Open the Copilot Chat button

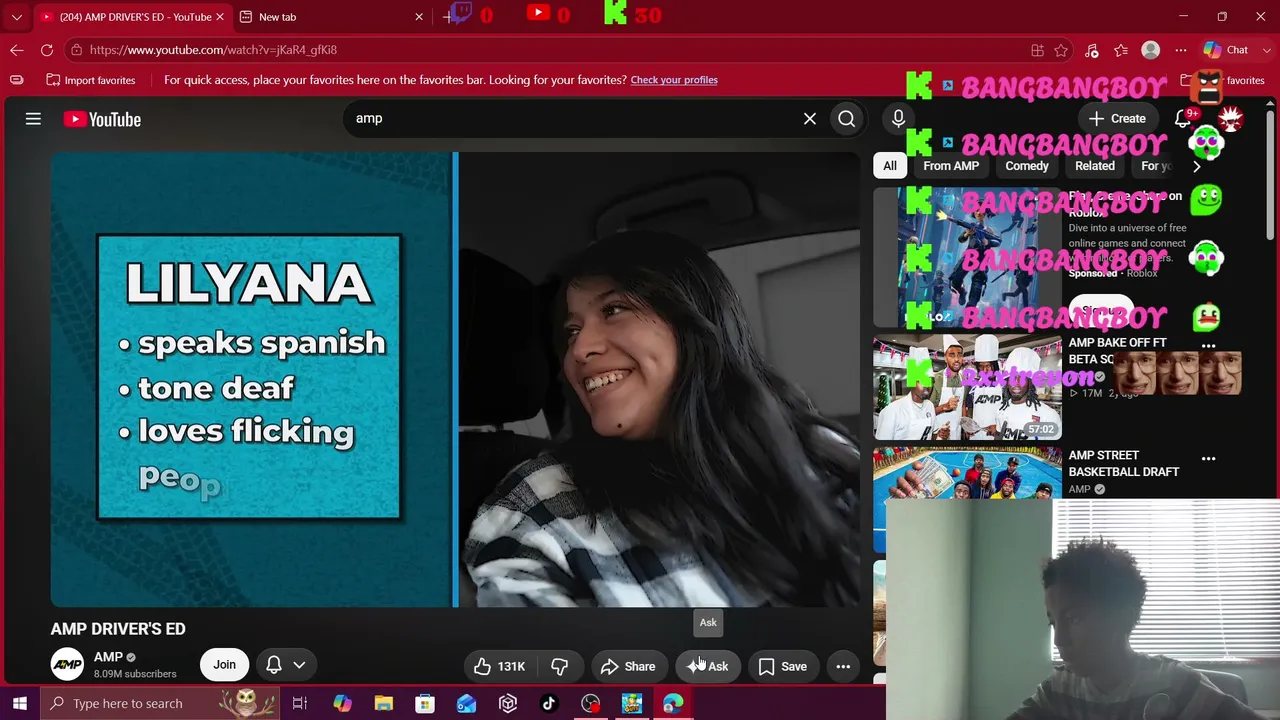click(1225, 50)
